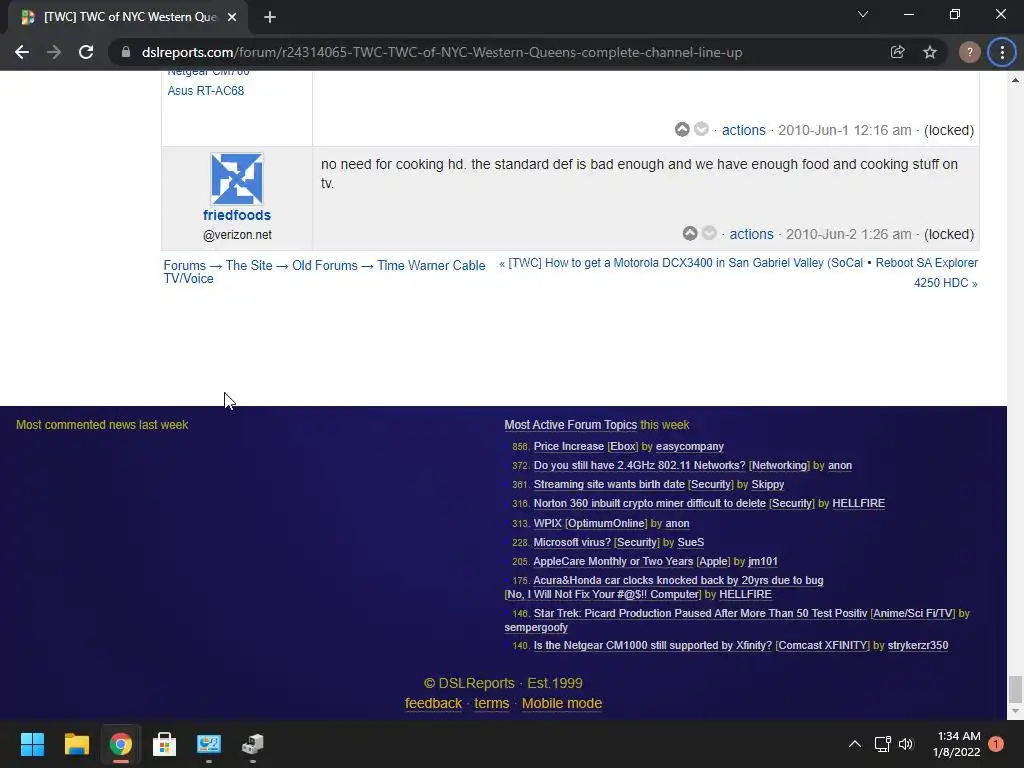Click the lock site-info icon
Viewport: 1024px width, 768px height.
(x=125, y=52)
